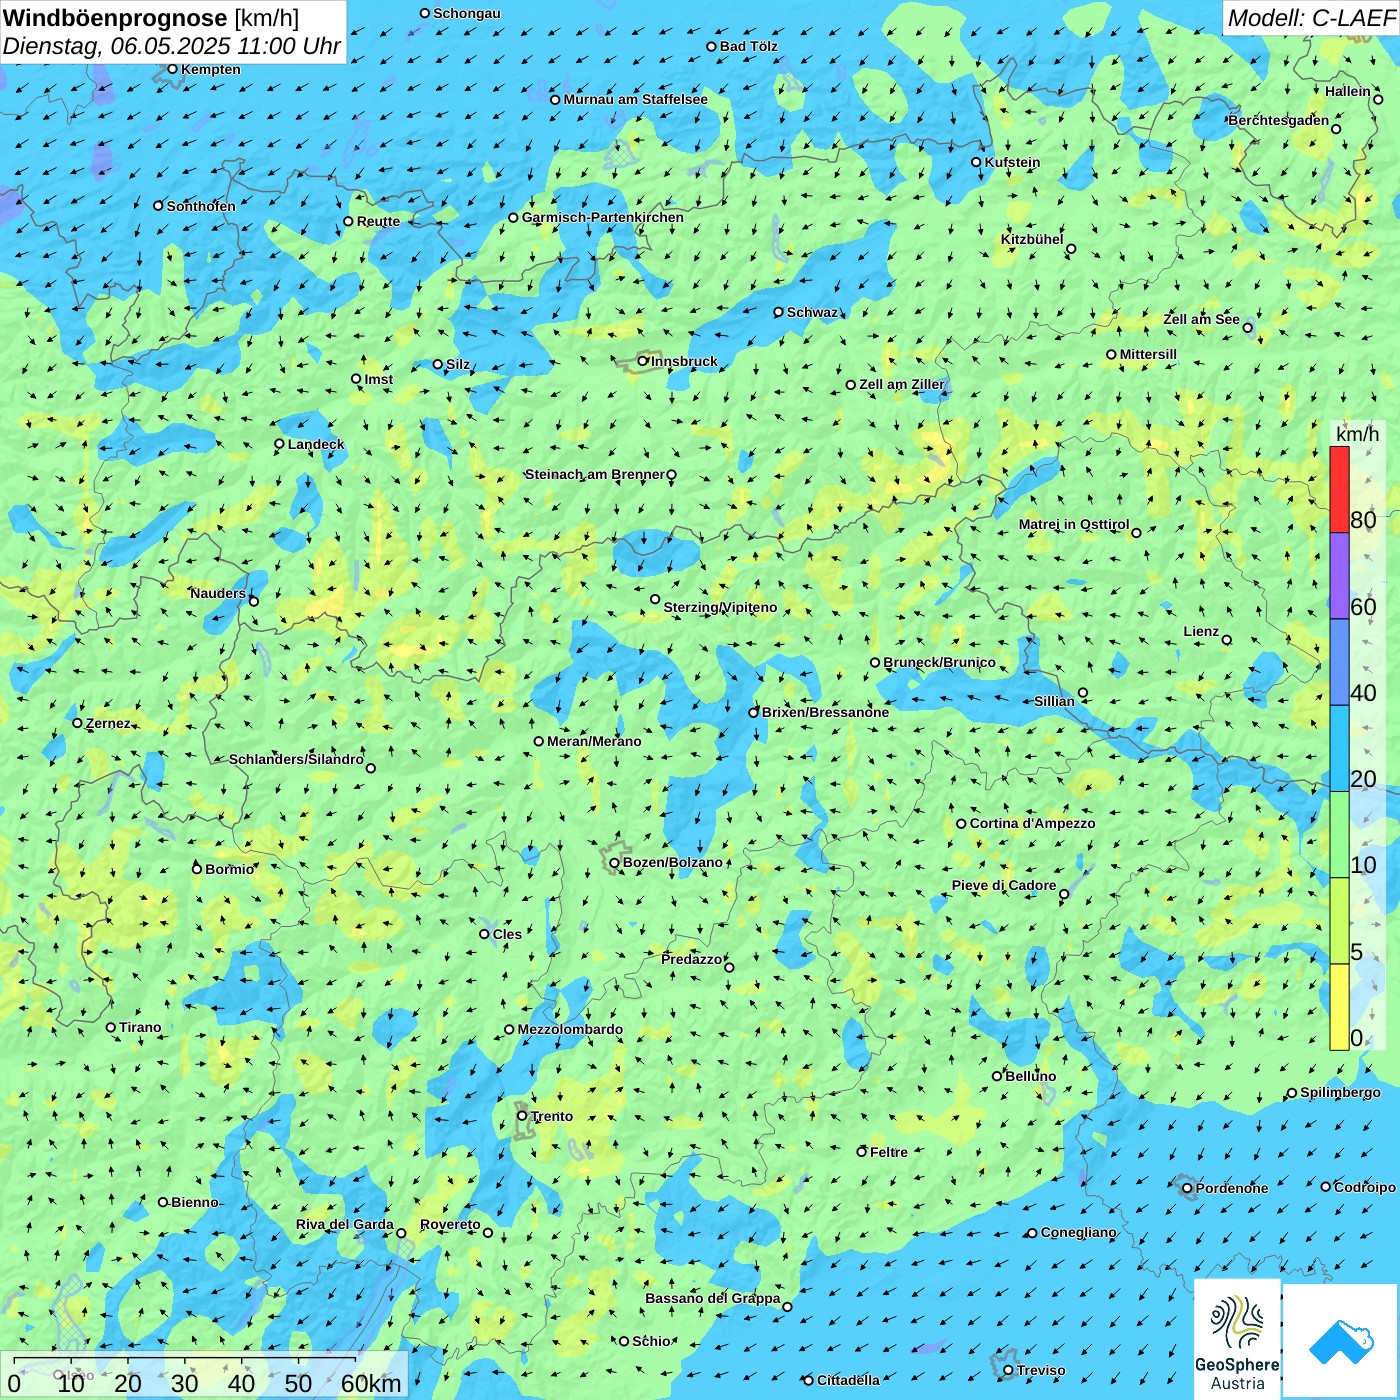This screenshot has height=1400, width=1400.
Task: Click the Zernez label
Action: (108, 723)
